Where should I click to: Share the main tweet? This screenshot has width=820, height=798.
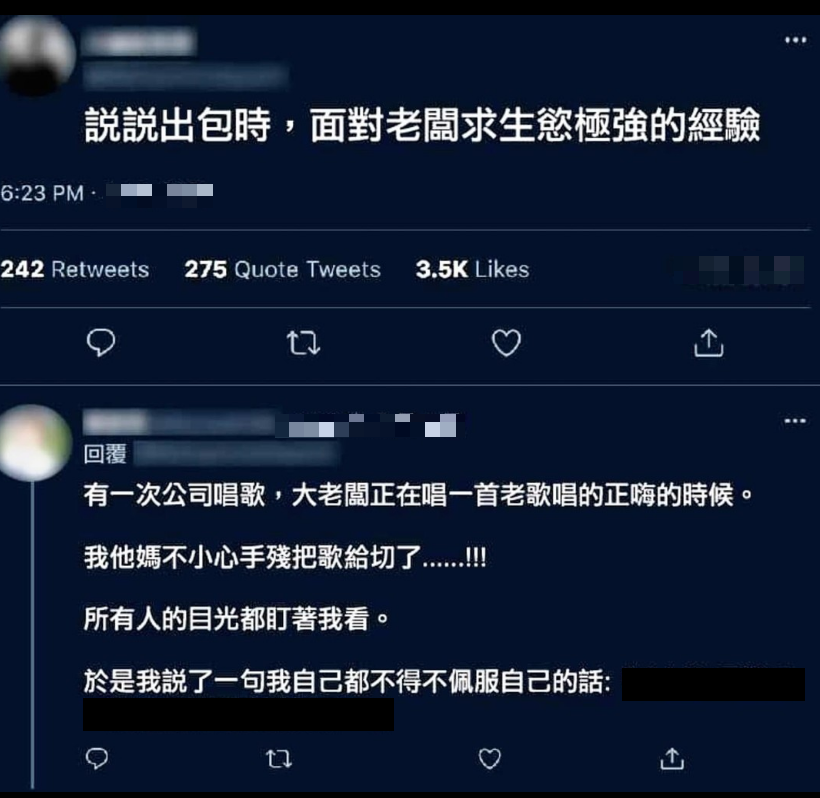(x=709, y=343)
